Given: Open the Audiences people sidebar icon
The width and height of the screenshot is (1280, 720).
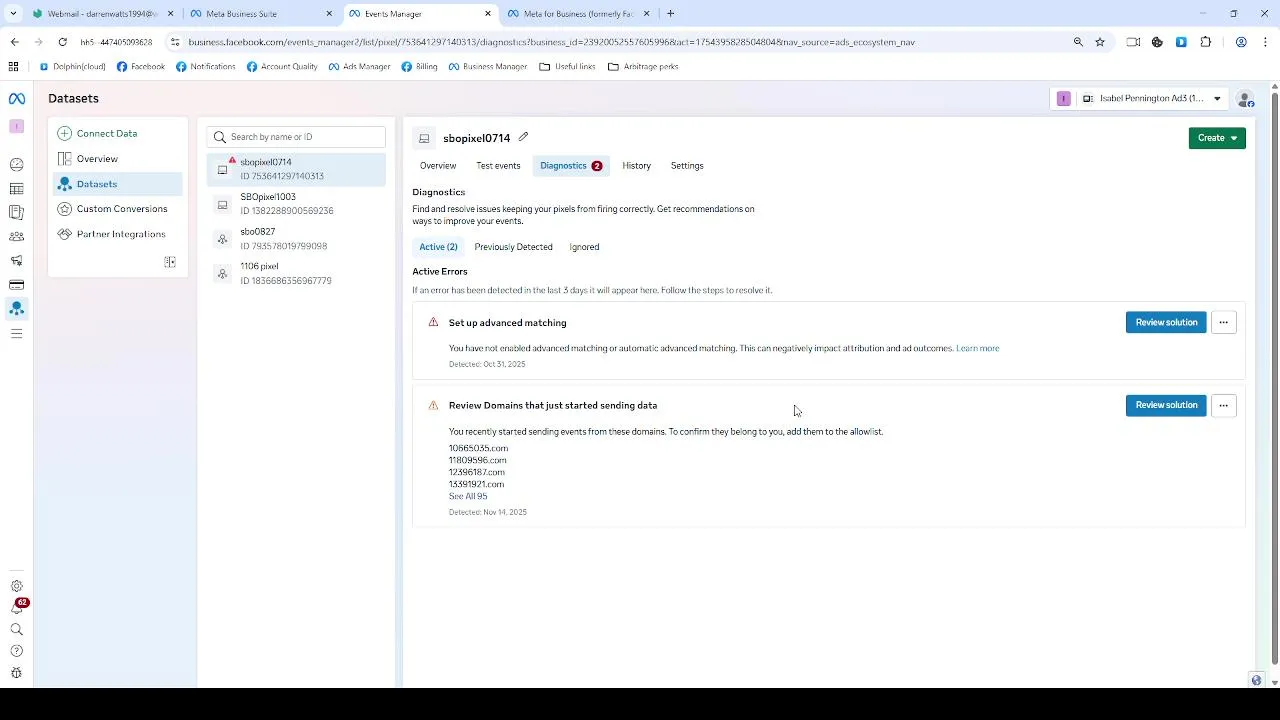Looking at the screenshot, I should pyautogui.click(x=16, y=237).
